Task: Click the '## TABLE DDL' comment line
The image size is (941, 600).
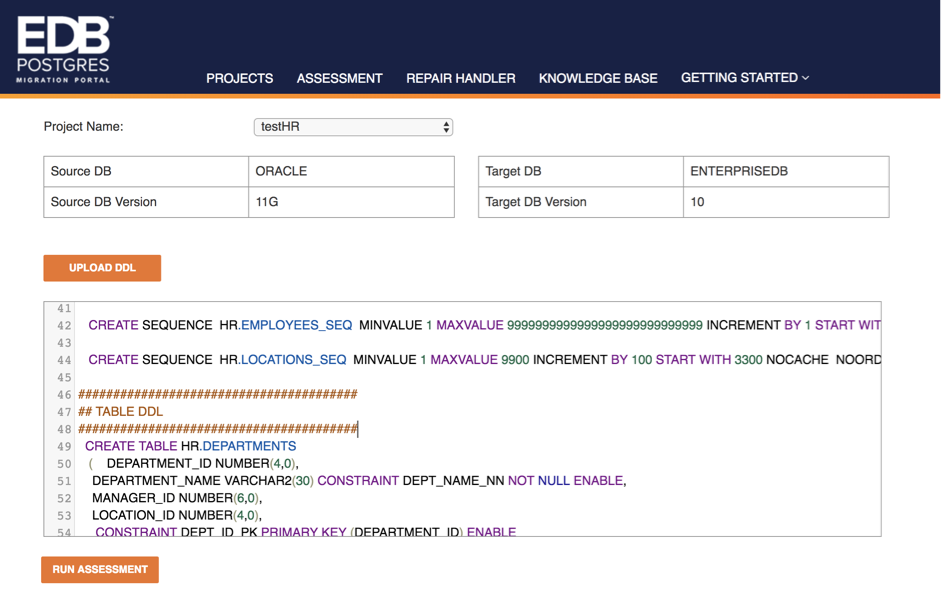Action: pyautogui.click(x=120, y=412)
